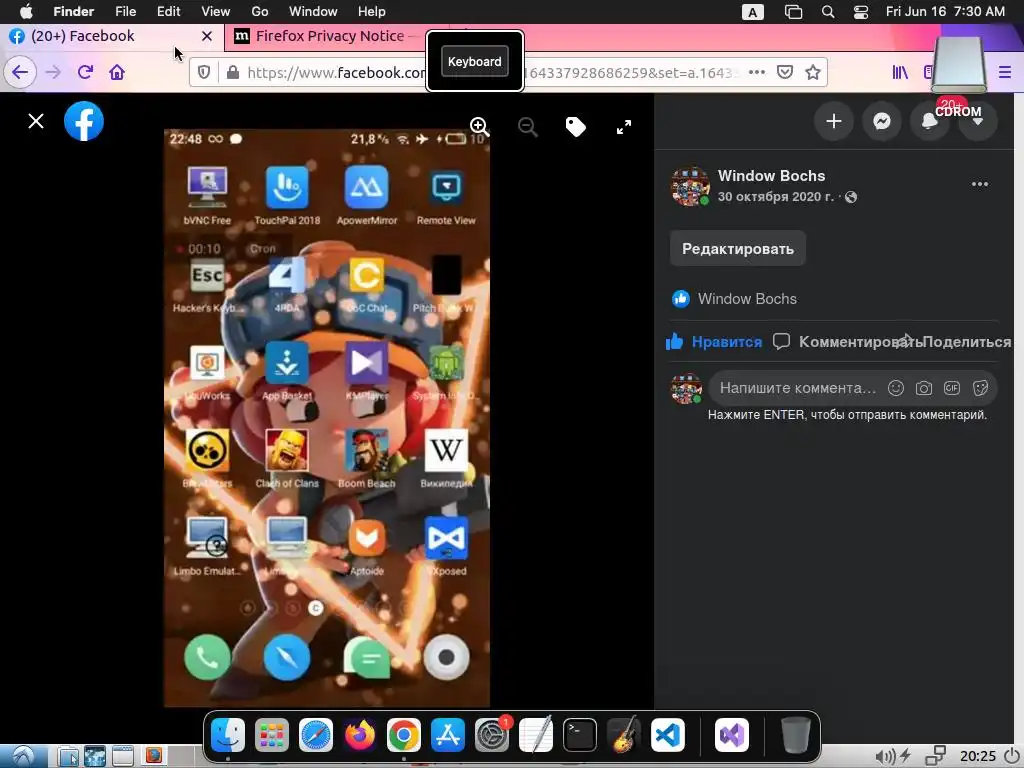1024x768 pixels.
Task: Open Spotlight search in menu bar
Action: 827,12
